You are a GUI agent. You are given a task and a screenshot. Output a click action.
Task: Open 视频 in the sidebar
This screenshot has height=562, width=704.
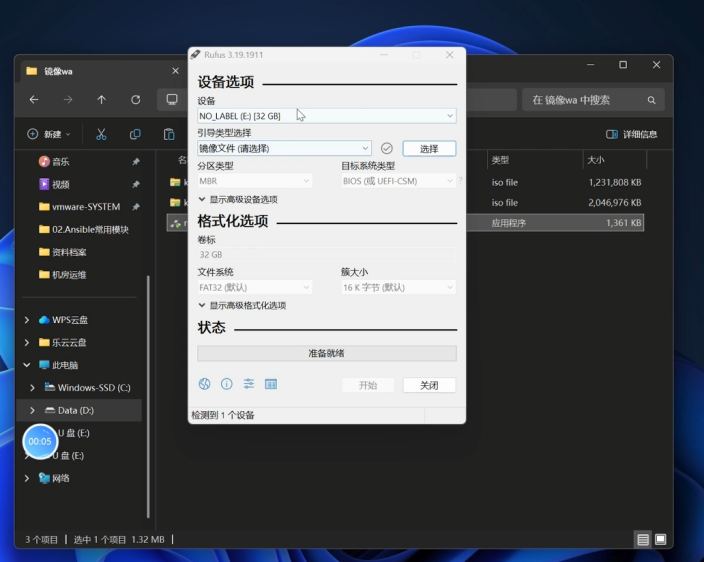click(61, 184)
